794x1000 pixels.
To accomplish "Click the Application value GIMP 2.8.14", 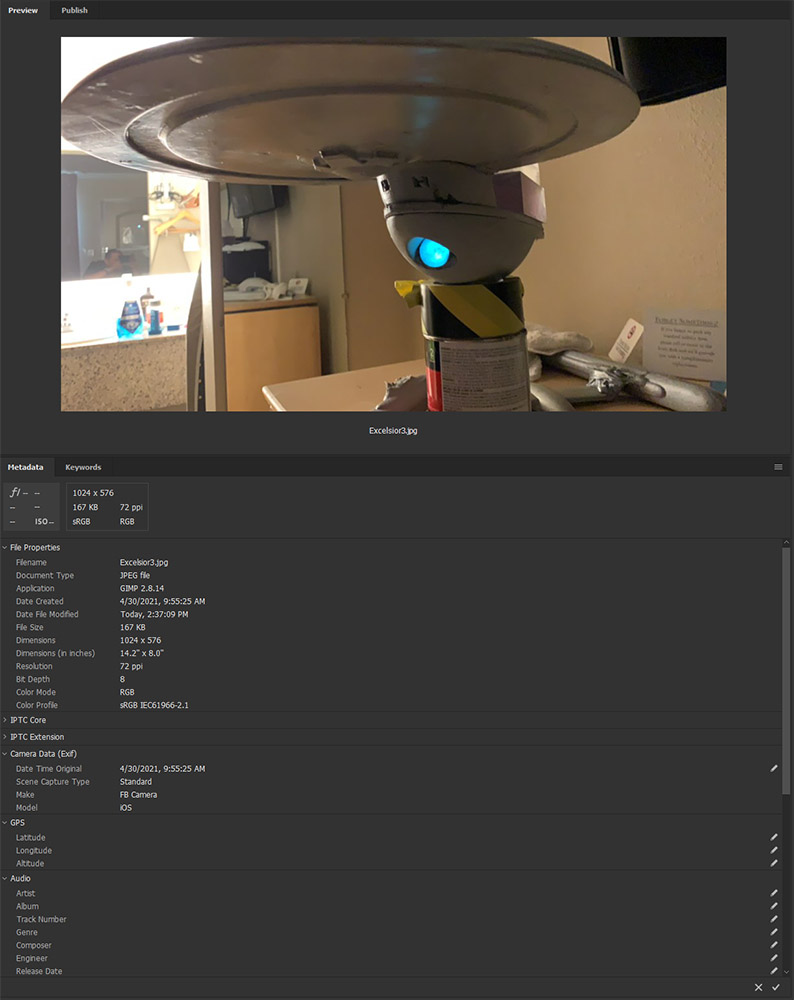I will (142, 588).
